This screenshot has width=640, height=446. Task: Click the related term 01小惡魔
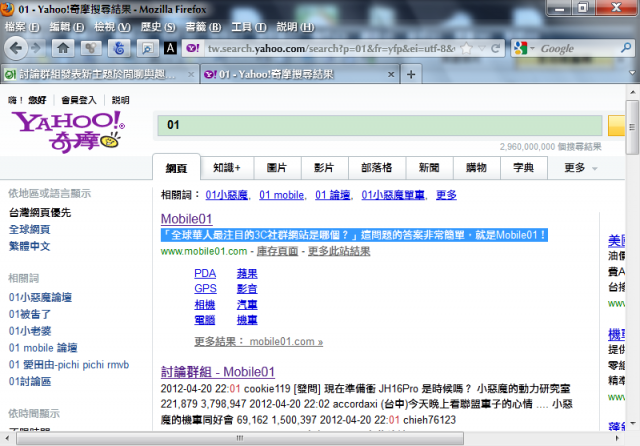coord(227,195)
